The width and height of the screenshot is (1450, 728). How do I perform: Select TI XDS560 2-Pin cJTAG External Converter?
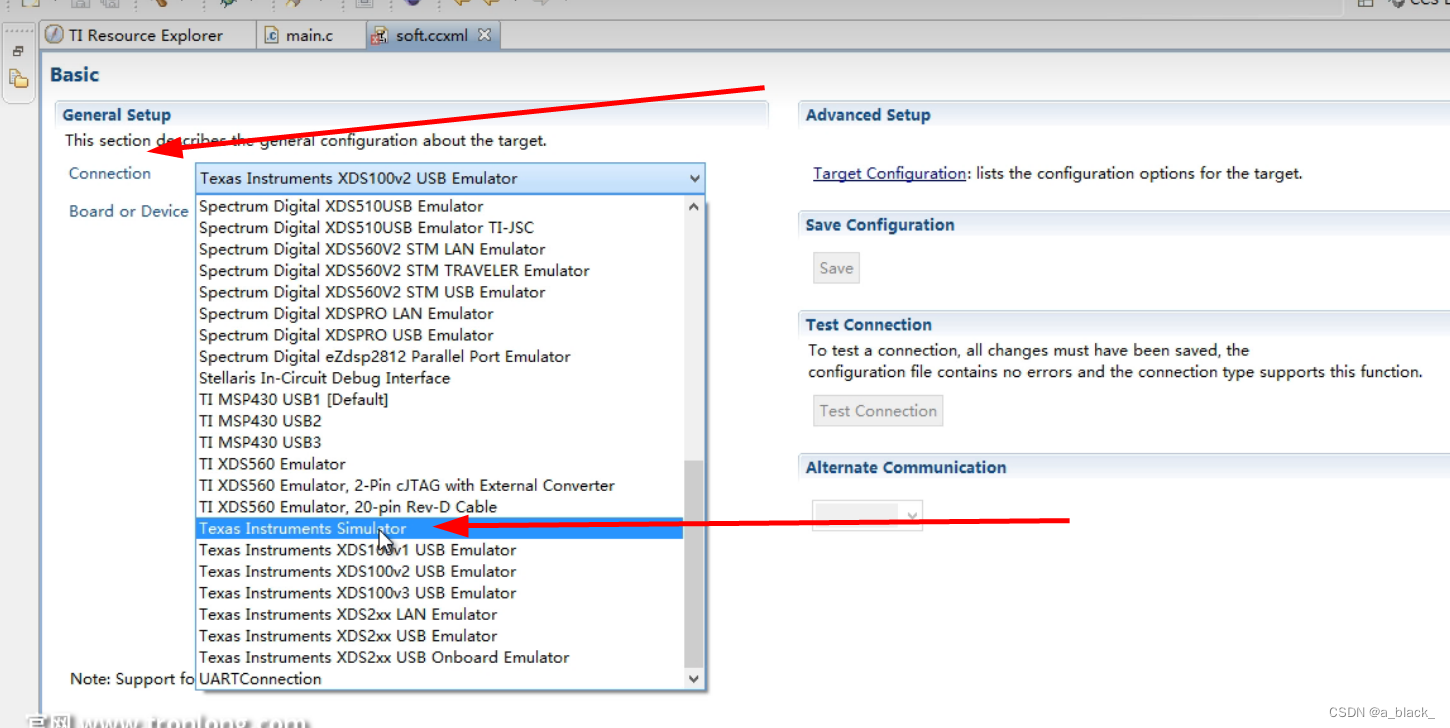point(439,485)
